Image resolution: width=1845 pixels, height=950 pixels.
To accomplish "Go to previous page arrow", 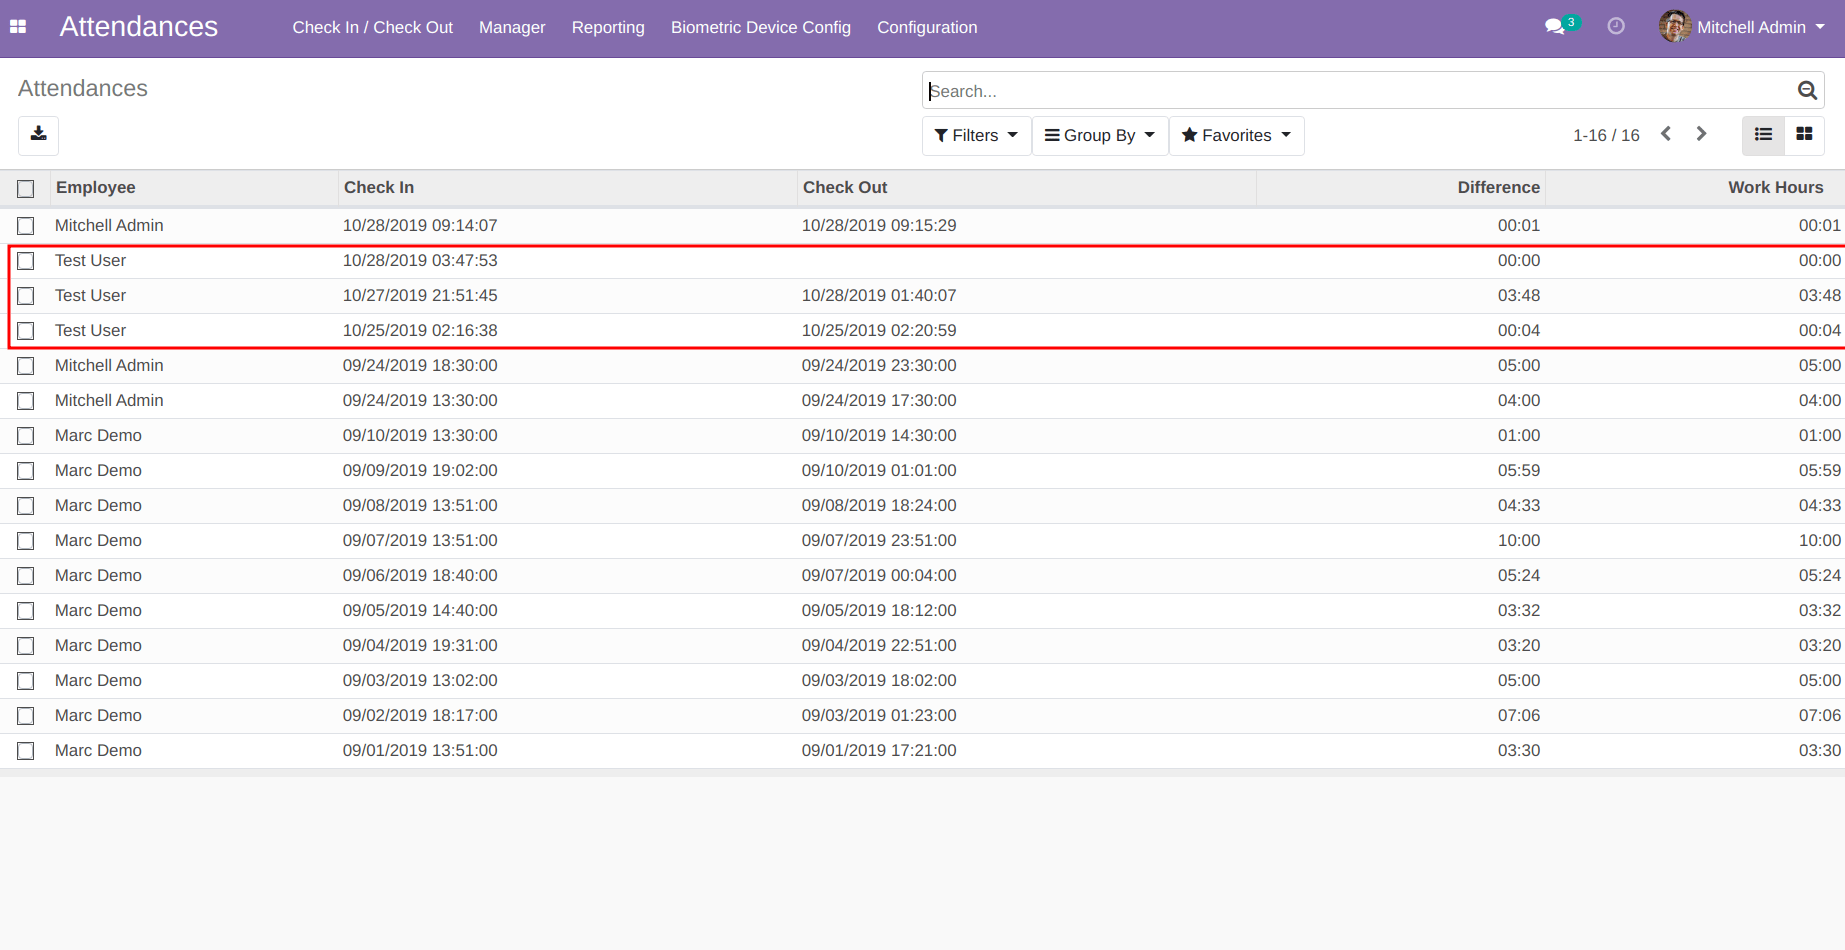I will [1666, 134].
